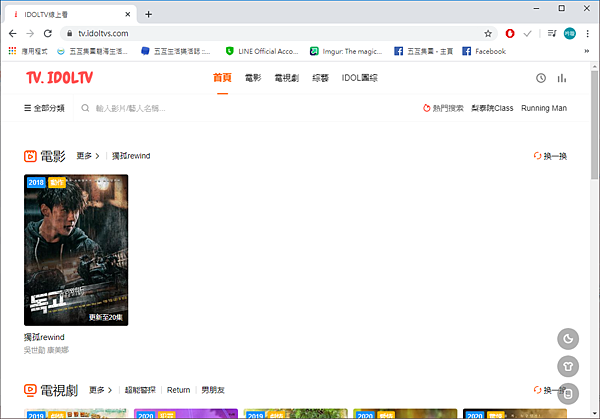The image size is (600, 419).
Task: View site info via the padlock icon
Action: point(69,34)
